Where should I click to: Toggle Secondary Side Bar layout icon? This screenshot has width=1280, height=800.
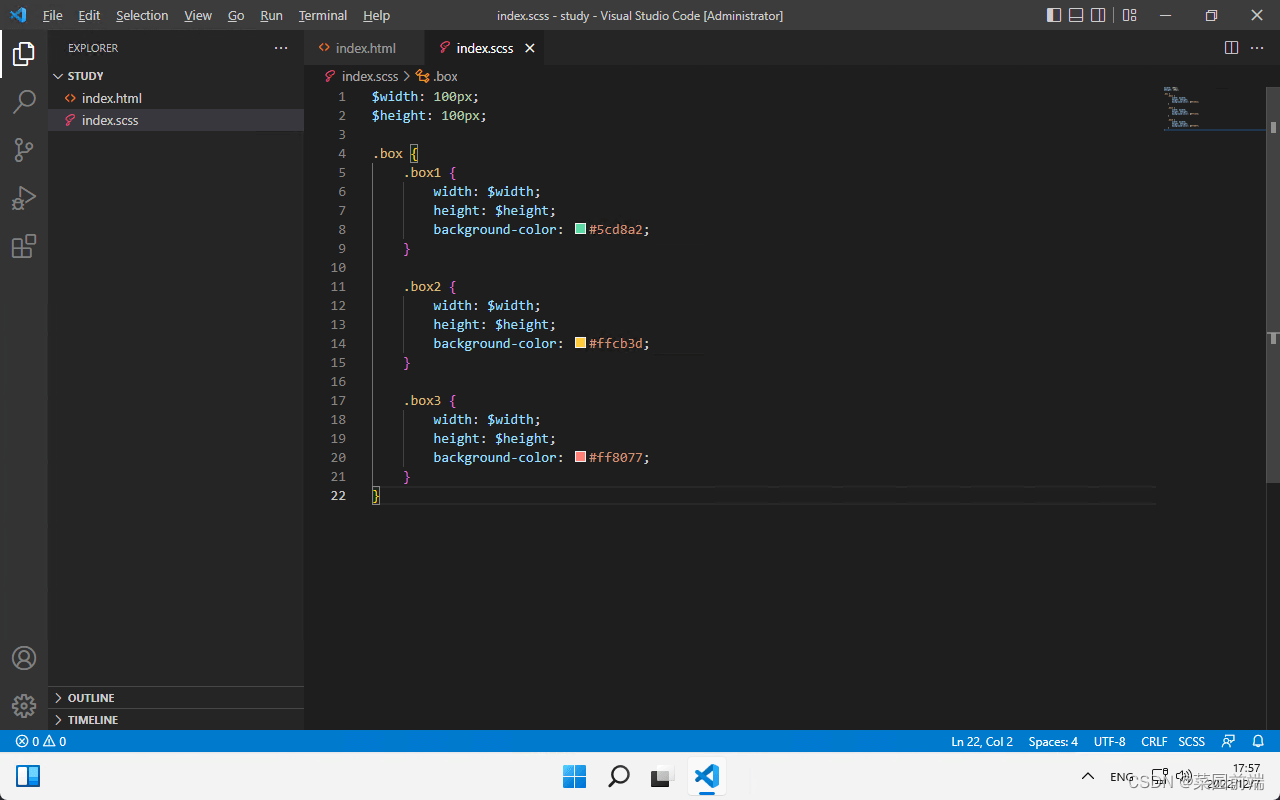coord(1098,15)
